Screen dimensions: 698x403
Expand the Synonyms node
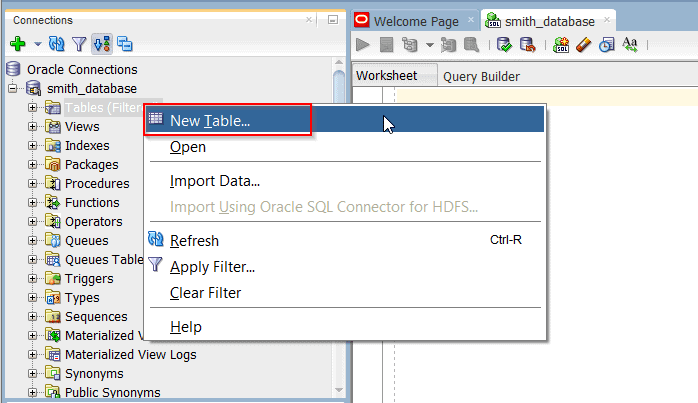click(x=32, y=373)
